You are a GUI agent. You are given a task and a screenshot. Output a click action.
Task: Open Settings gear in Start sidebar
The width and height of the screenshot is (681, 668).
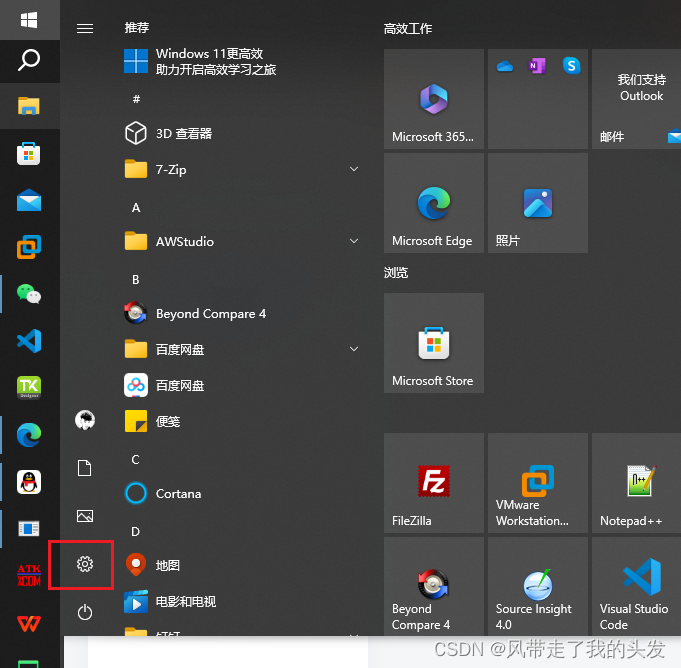pos(85,564)
